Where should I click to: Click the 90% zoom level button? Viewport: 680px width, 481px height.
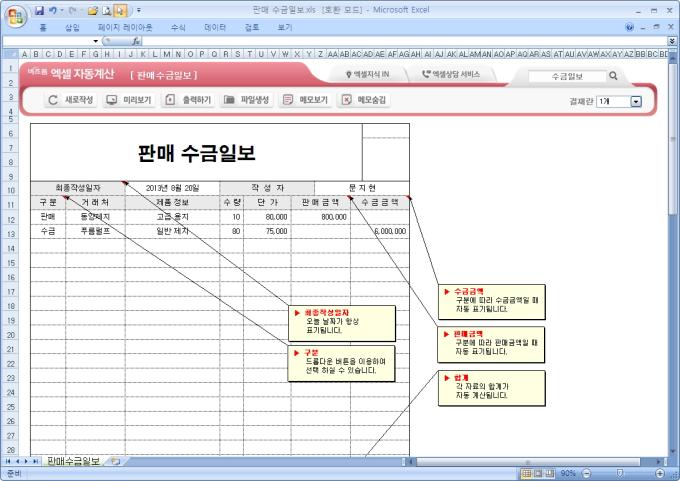pos(568,473)
